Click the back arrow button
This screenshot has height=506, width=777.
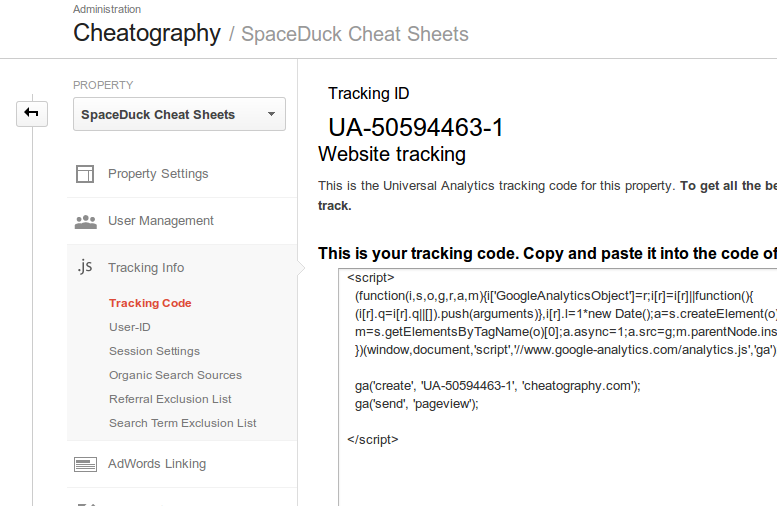(31, 113)
